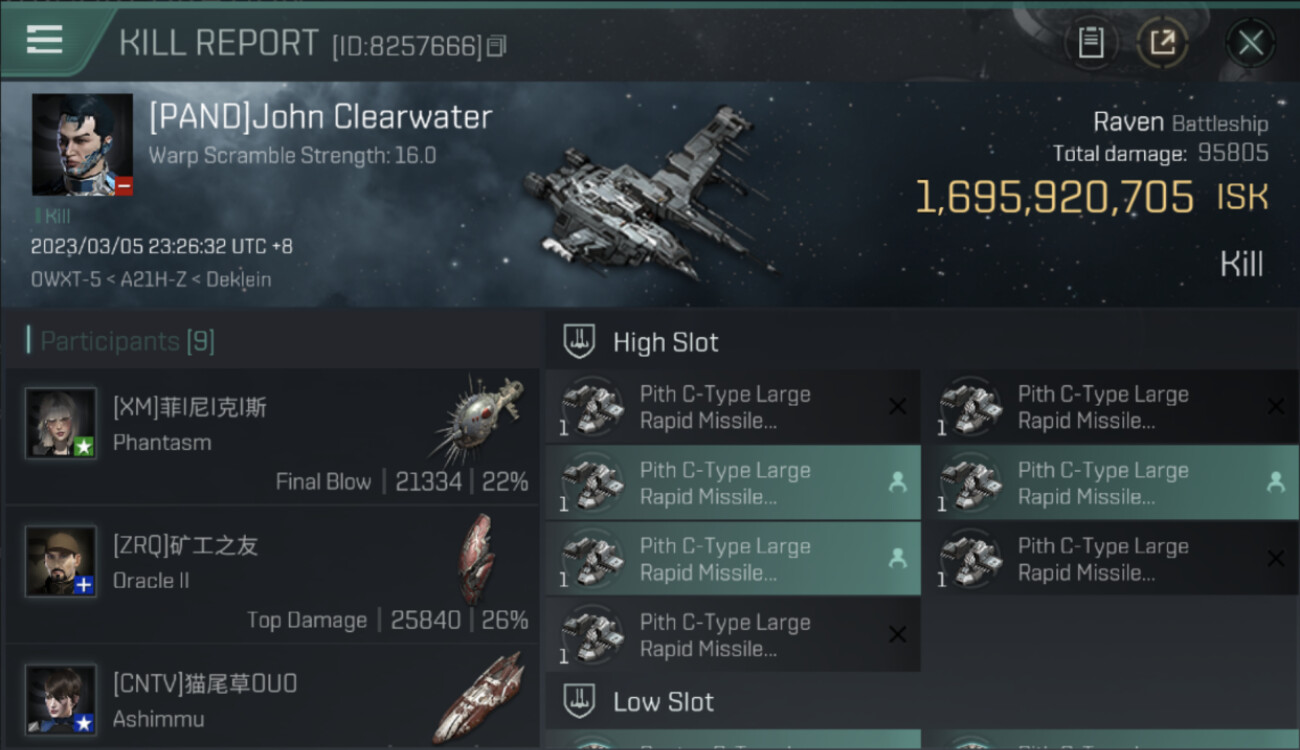Viewport: 1300px width, 750px height.
Task: Click the Low Slot shield icon
Action: point(580,701)
